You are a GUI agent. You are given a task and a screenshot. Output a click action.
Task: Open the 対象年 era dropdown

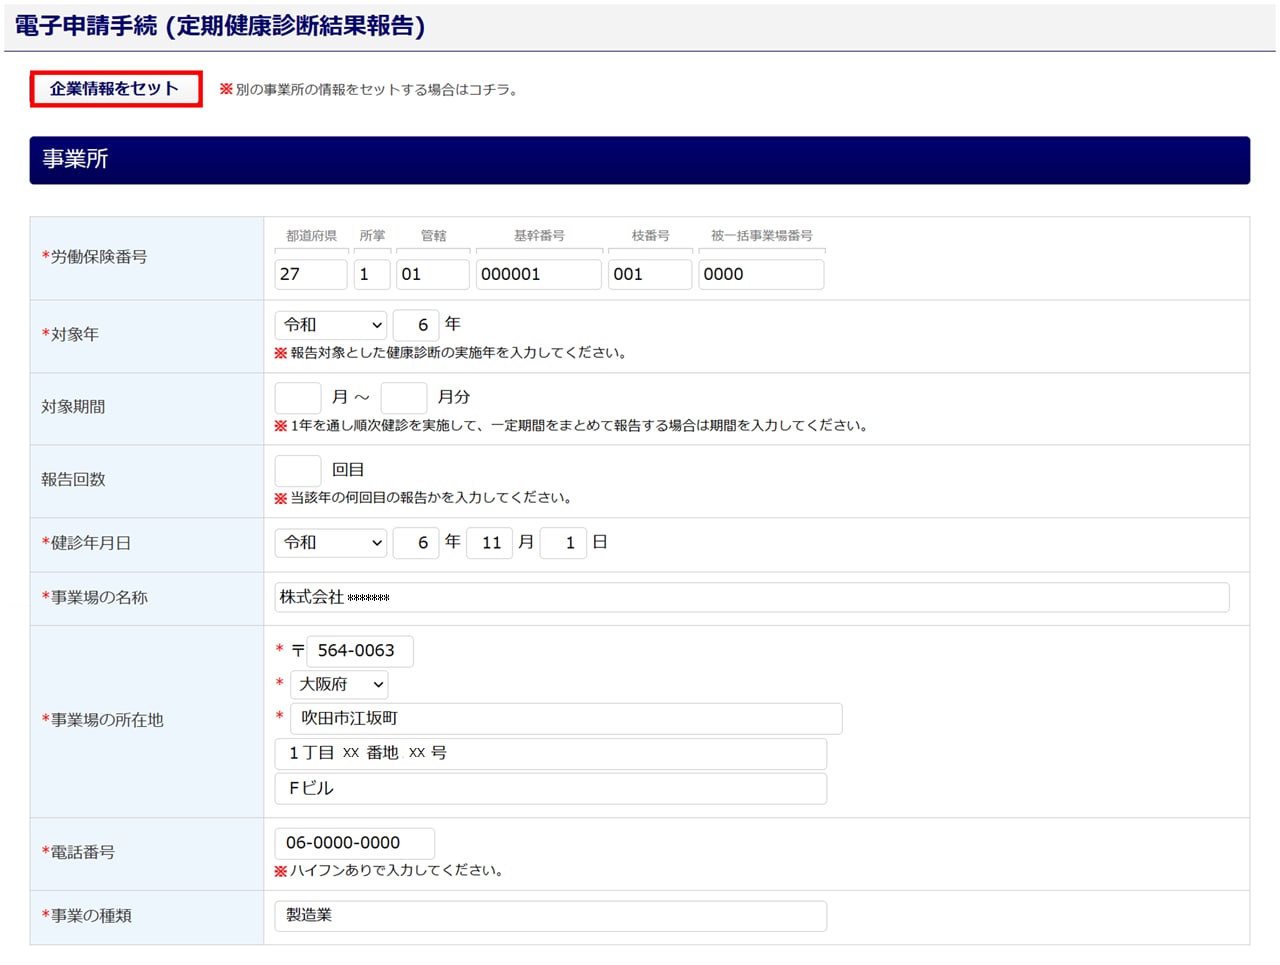(330, 325)
